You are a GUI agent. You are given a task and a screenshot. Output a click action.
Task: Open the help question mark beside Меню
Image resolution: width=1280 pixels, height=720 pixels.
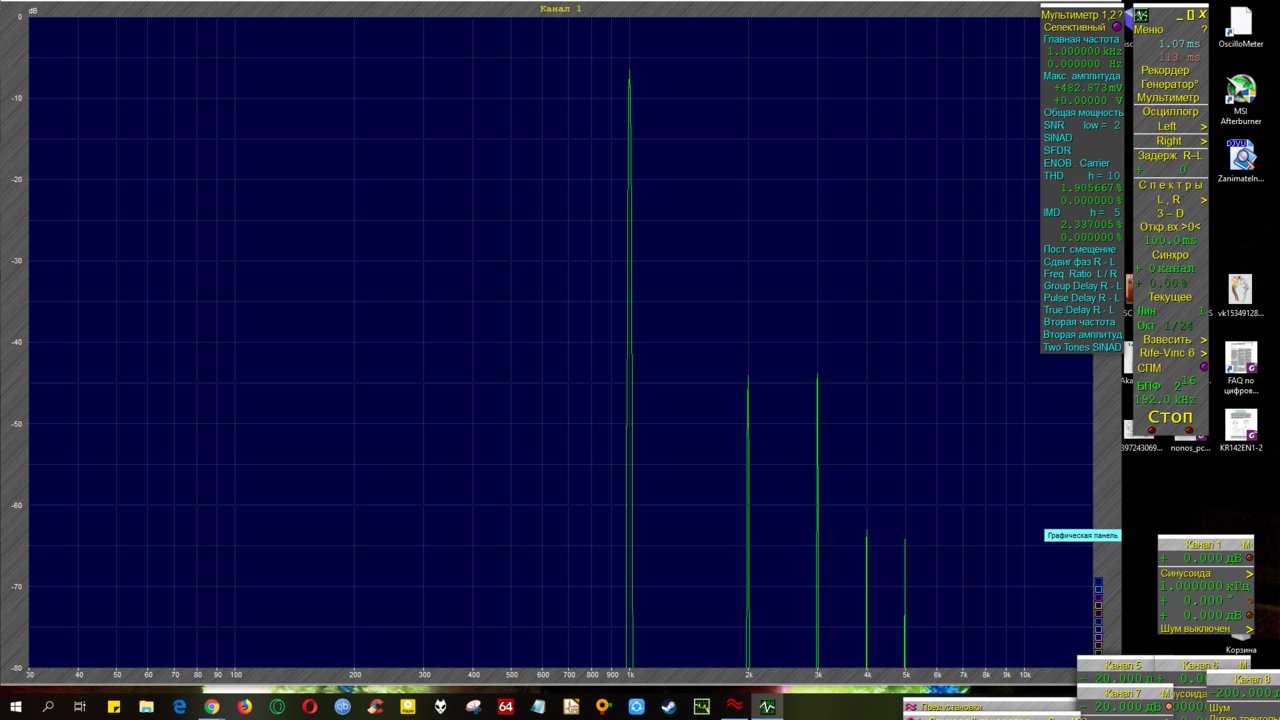(x=1203, y=29)
